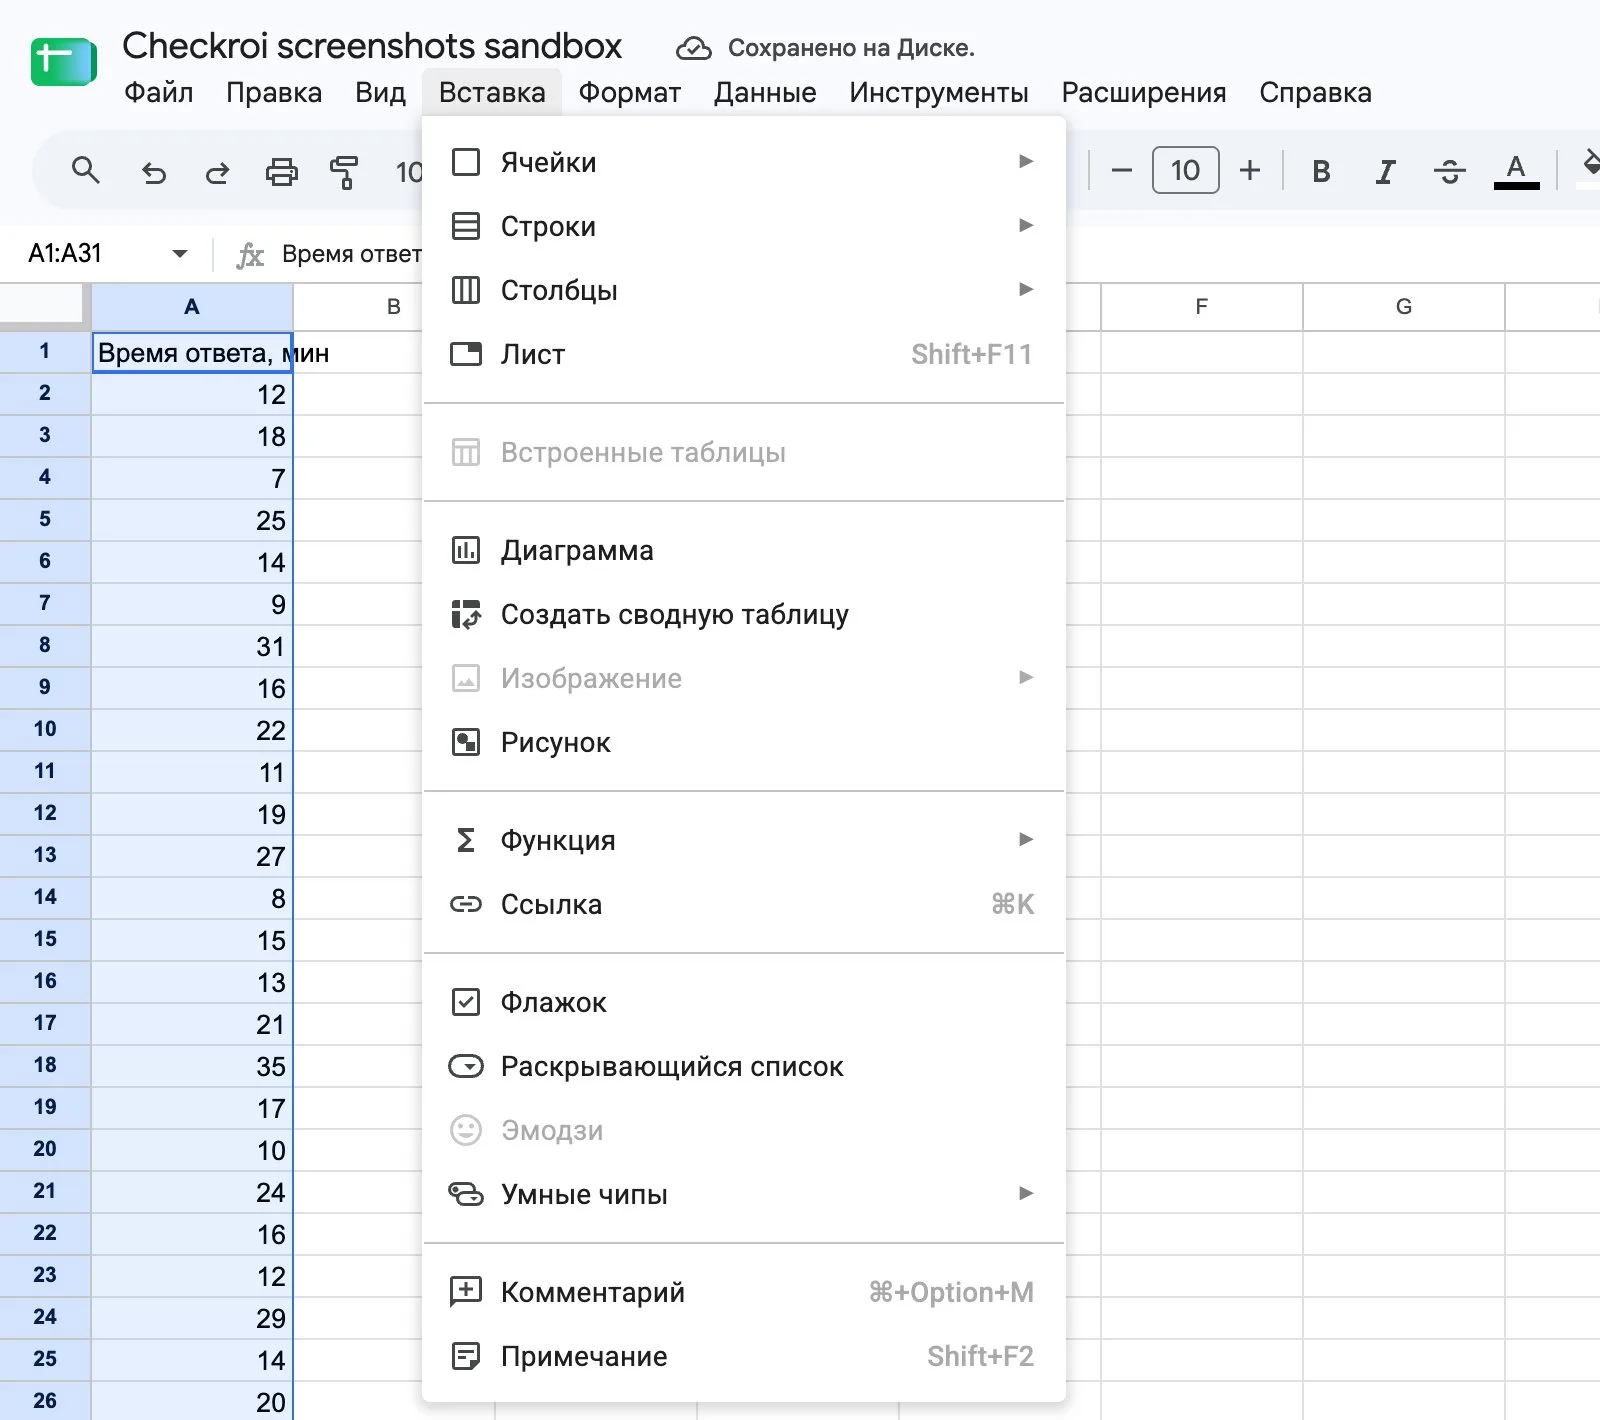Select row 14 header
Image resolution: width=1600 pixels, height=1420 pixels.
click(x=45, y=897)
